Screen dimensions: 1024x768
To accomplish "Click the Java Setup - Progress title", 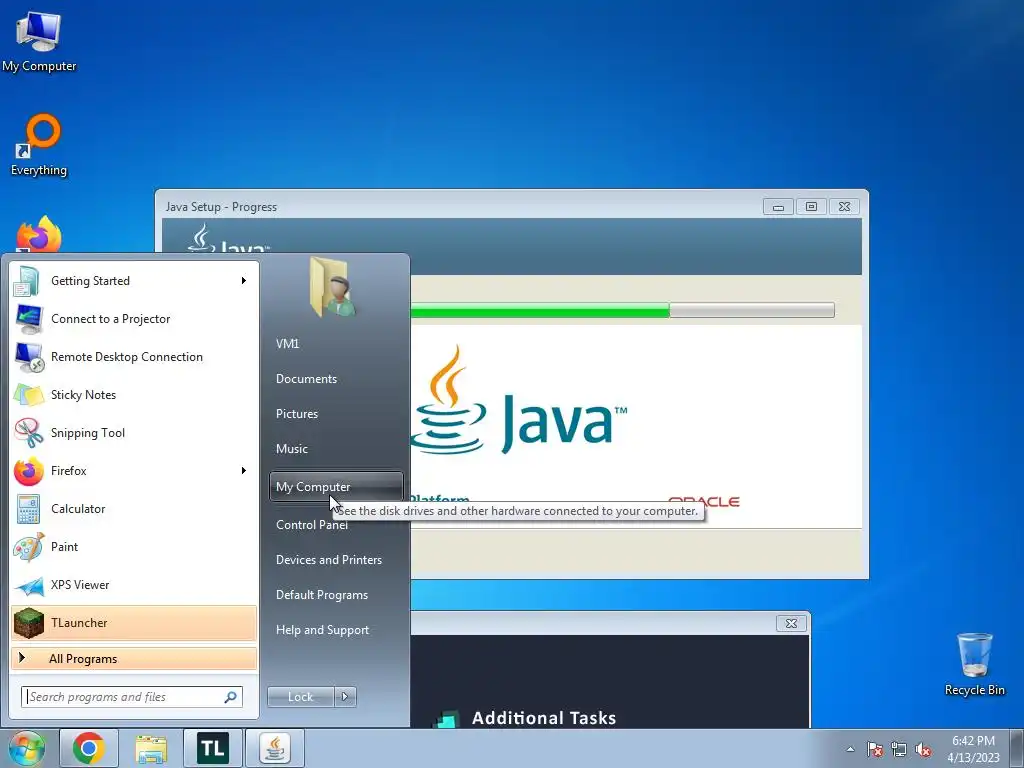I will (221, 207).
